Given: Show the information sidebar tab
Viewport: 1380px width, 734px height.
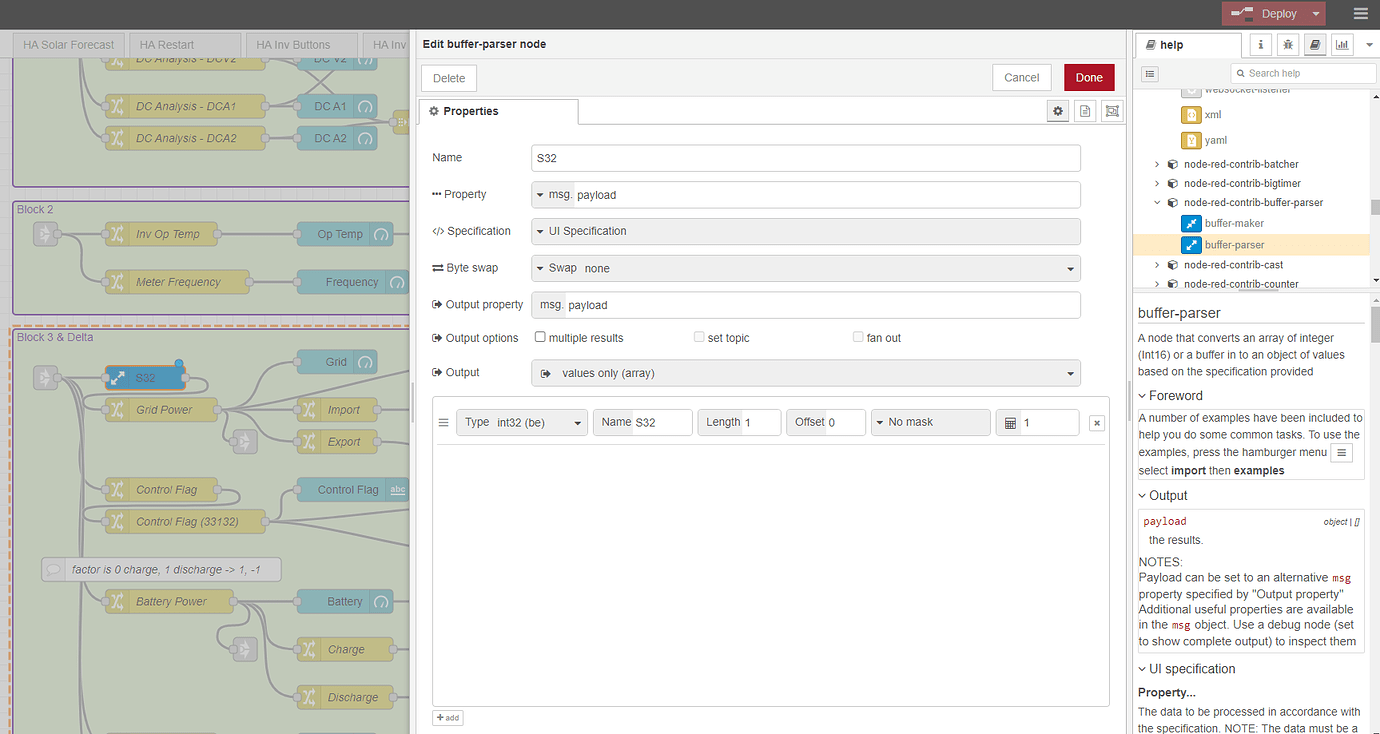Looking at the screenshot, I should 1261,45.
